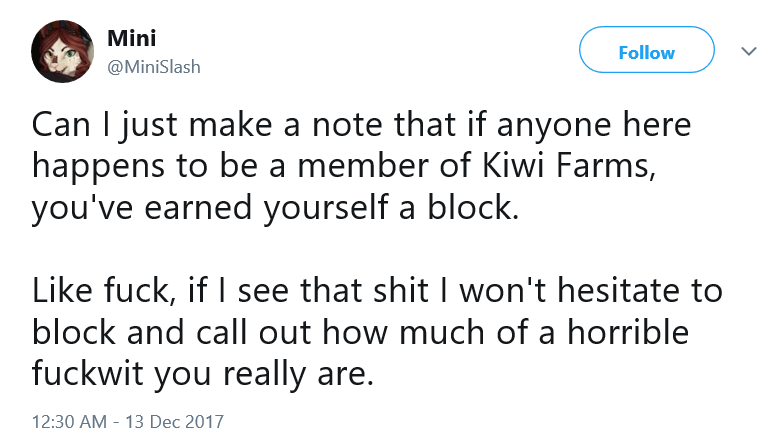Visit the @MiniSlash handle link
The width and height of the screenshot is (783, 446).
click(x=154, y=67)
